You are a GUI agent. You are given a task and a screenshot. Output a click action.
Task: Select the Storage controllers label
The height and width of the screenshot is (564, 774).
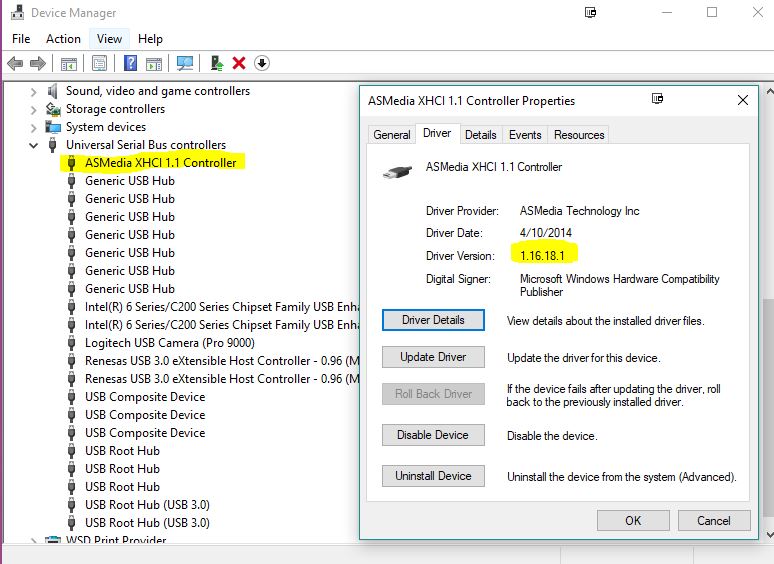point(116,109)
